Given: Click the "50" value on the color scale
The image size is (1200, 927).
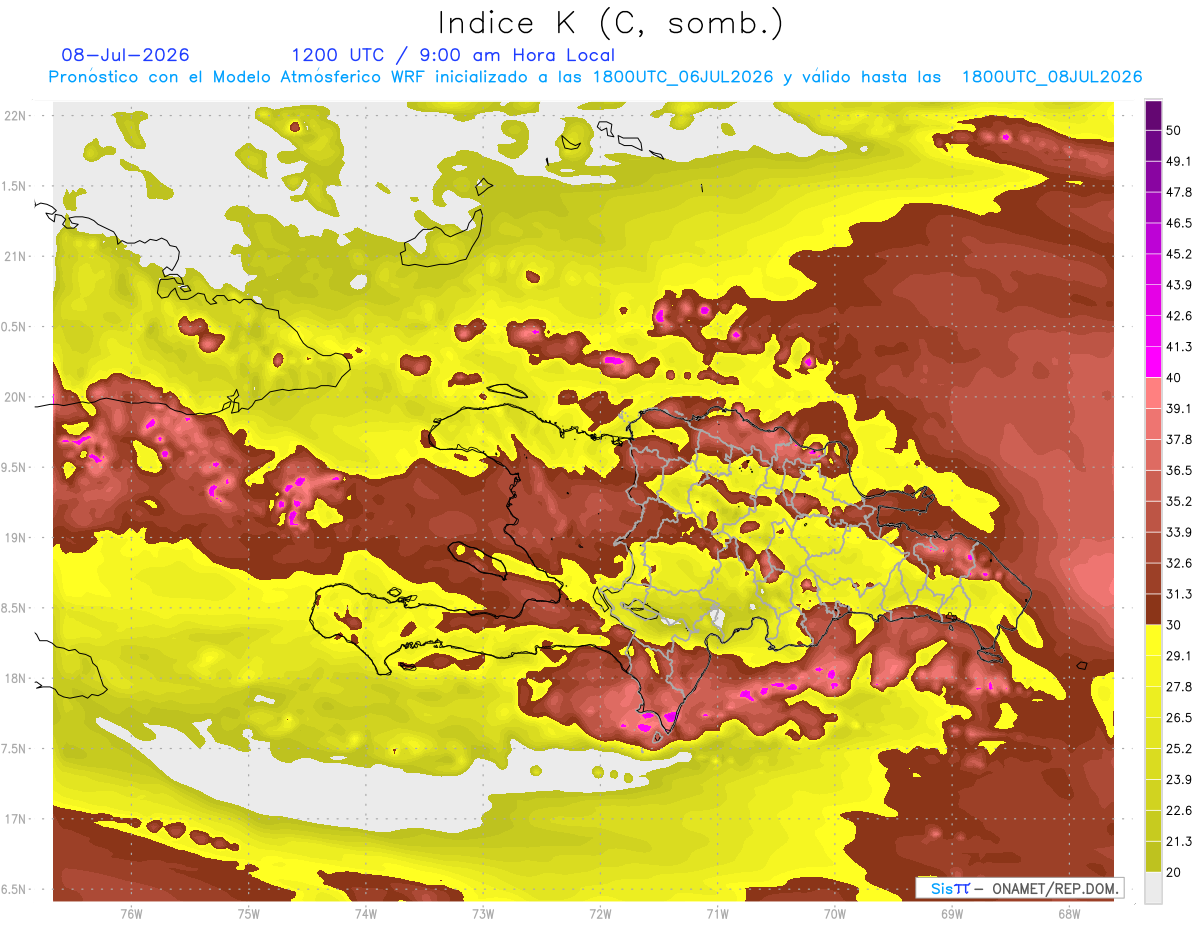Looking at the screenshot, I should point(1174,130).
